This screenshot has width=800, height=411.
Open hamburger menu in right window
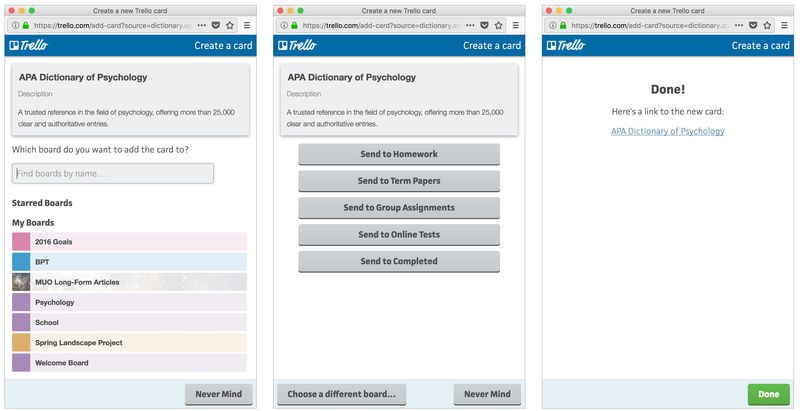[784, 25]
